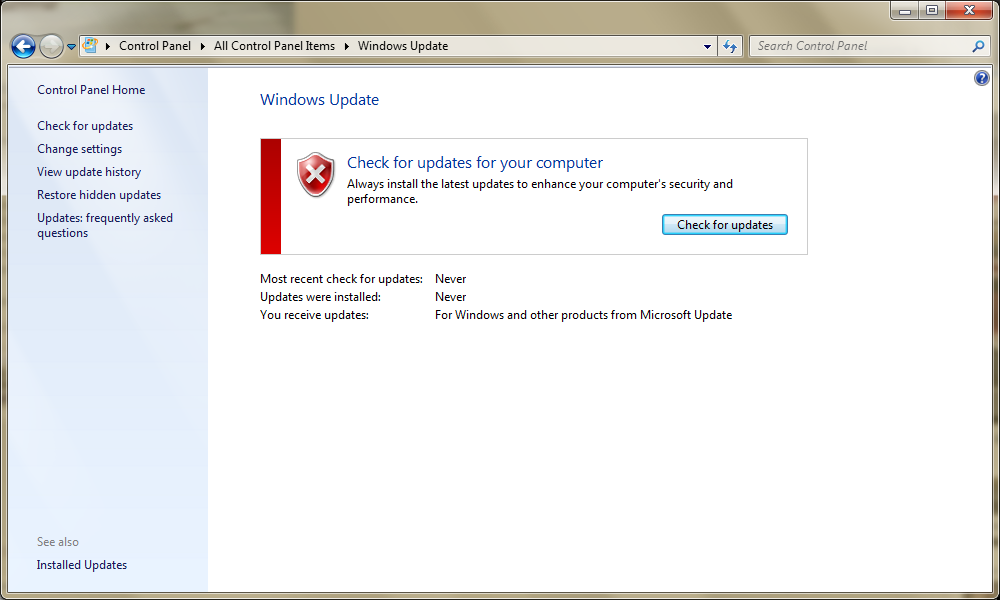This screenshot has height=601, width=1001.
Task: Open Installed Updates under See also
Action: tap(82, 565)
